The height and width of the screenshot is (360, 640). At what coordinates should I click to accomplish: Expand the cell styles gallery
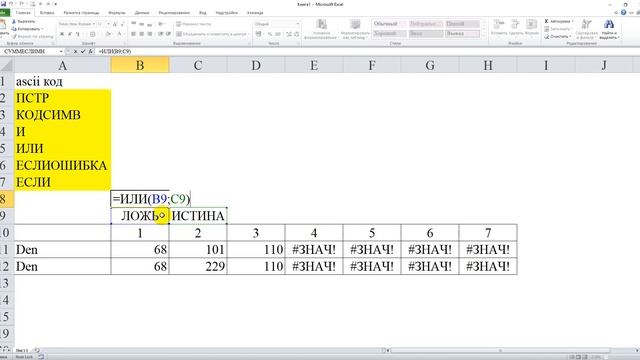[x=484, y=36]
